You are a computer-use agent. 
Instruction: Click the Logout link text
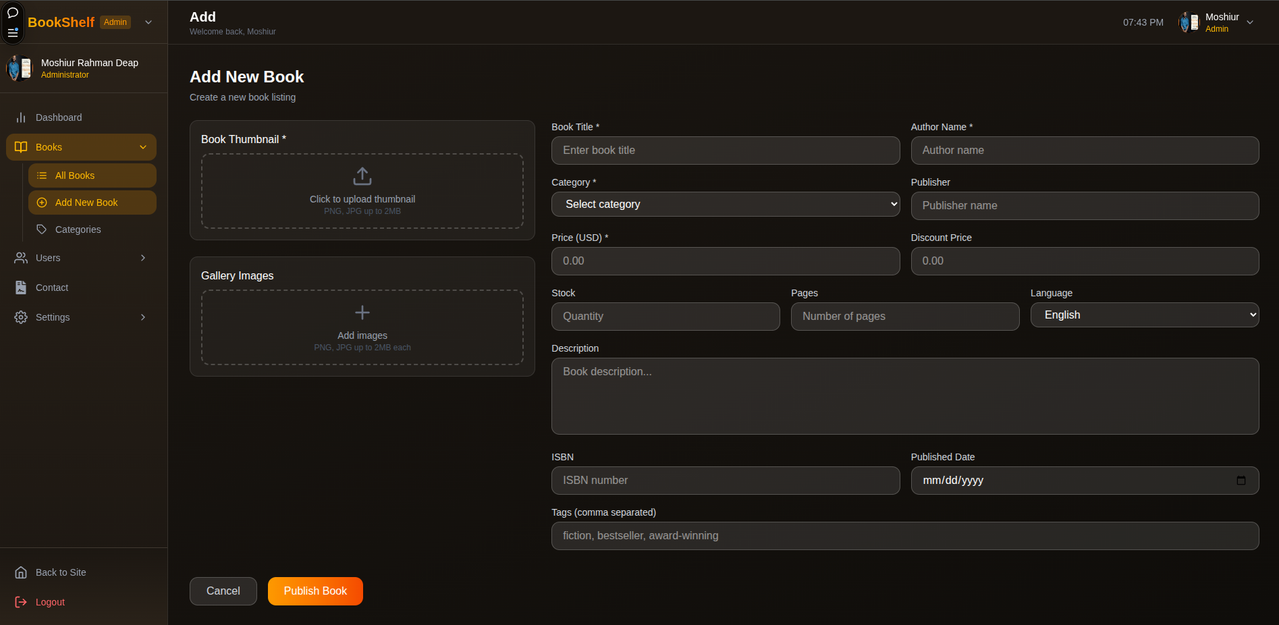(50, 602)
